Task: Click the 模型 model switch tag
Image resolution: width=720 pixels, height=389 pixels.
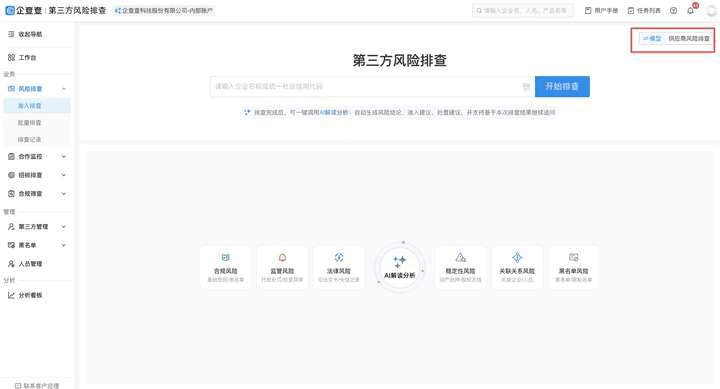Action: (x=652, y=39)
